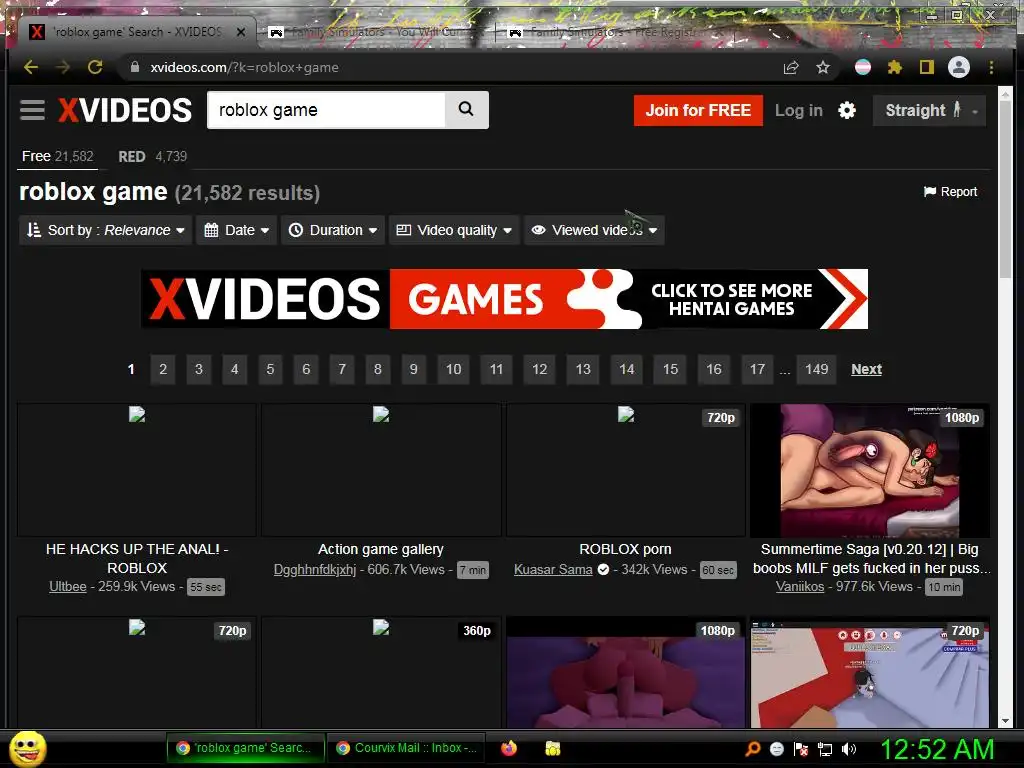The image size is (1024, 768).
Task: Select the Free 21,582 results tab
Action: point(57,157)
